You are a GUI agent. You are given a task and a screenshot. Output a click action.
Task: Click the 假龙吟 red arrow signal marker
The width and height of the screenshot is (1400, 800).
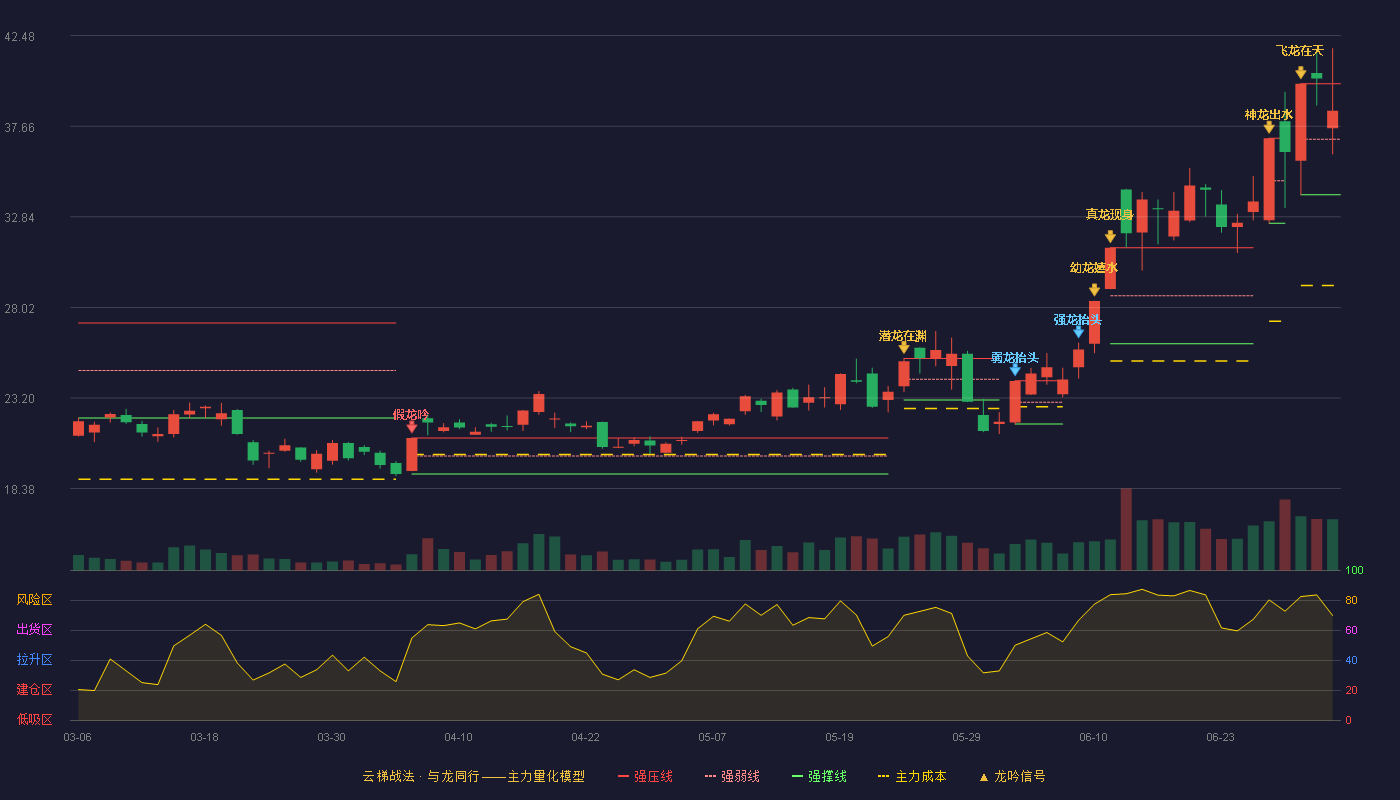click(x=412, y=427)
